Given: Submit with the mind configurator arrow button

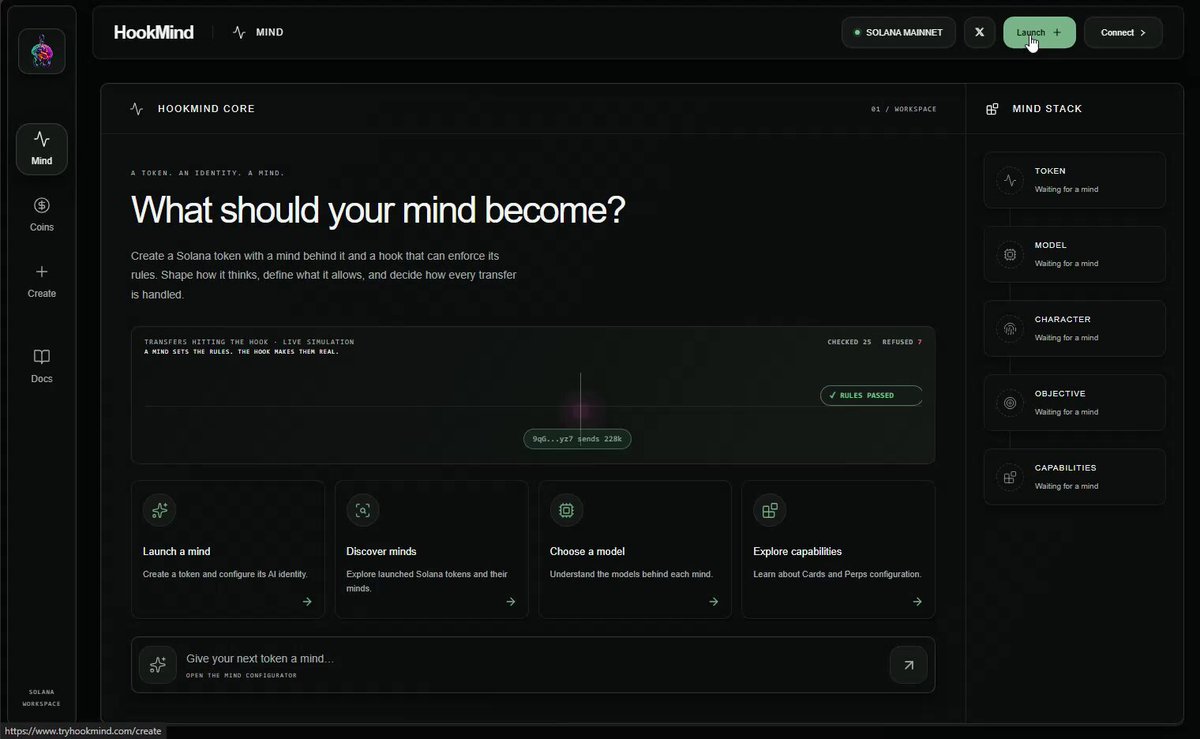Looking at the screenshot, I should pyautogui.click(x=908, y=665).
